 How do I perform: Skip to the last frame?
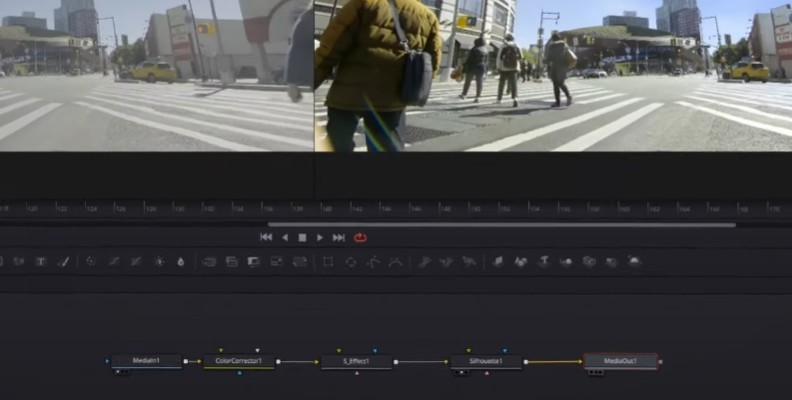coord(339,238)
